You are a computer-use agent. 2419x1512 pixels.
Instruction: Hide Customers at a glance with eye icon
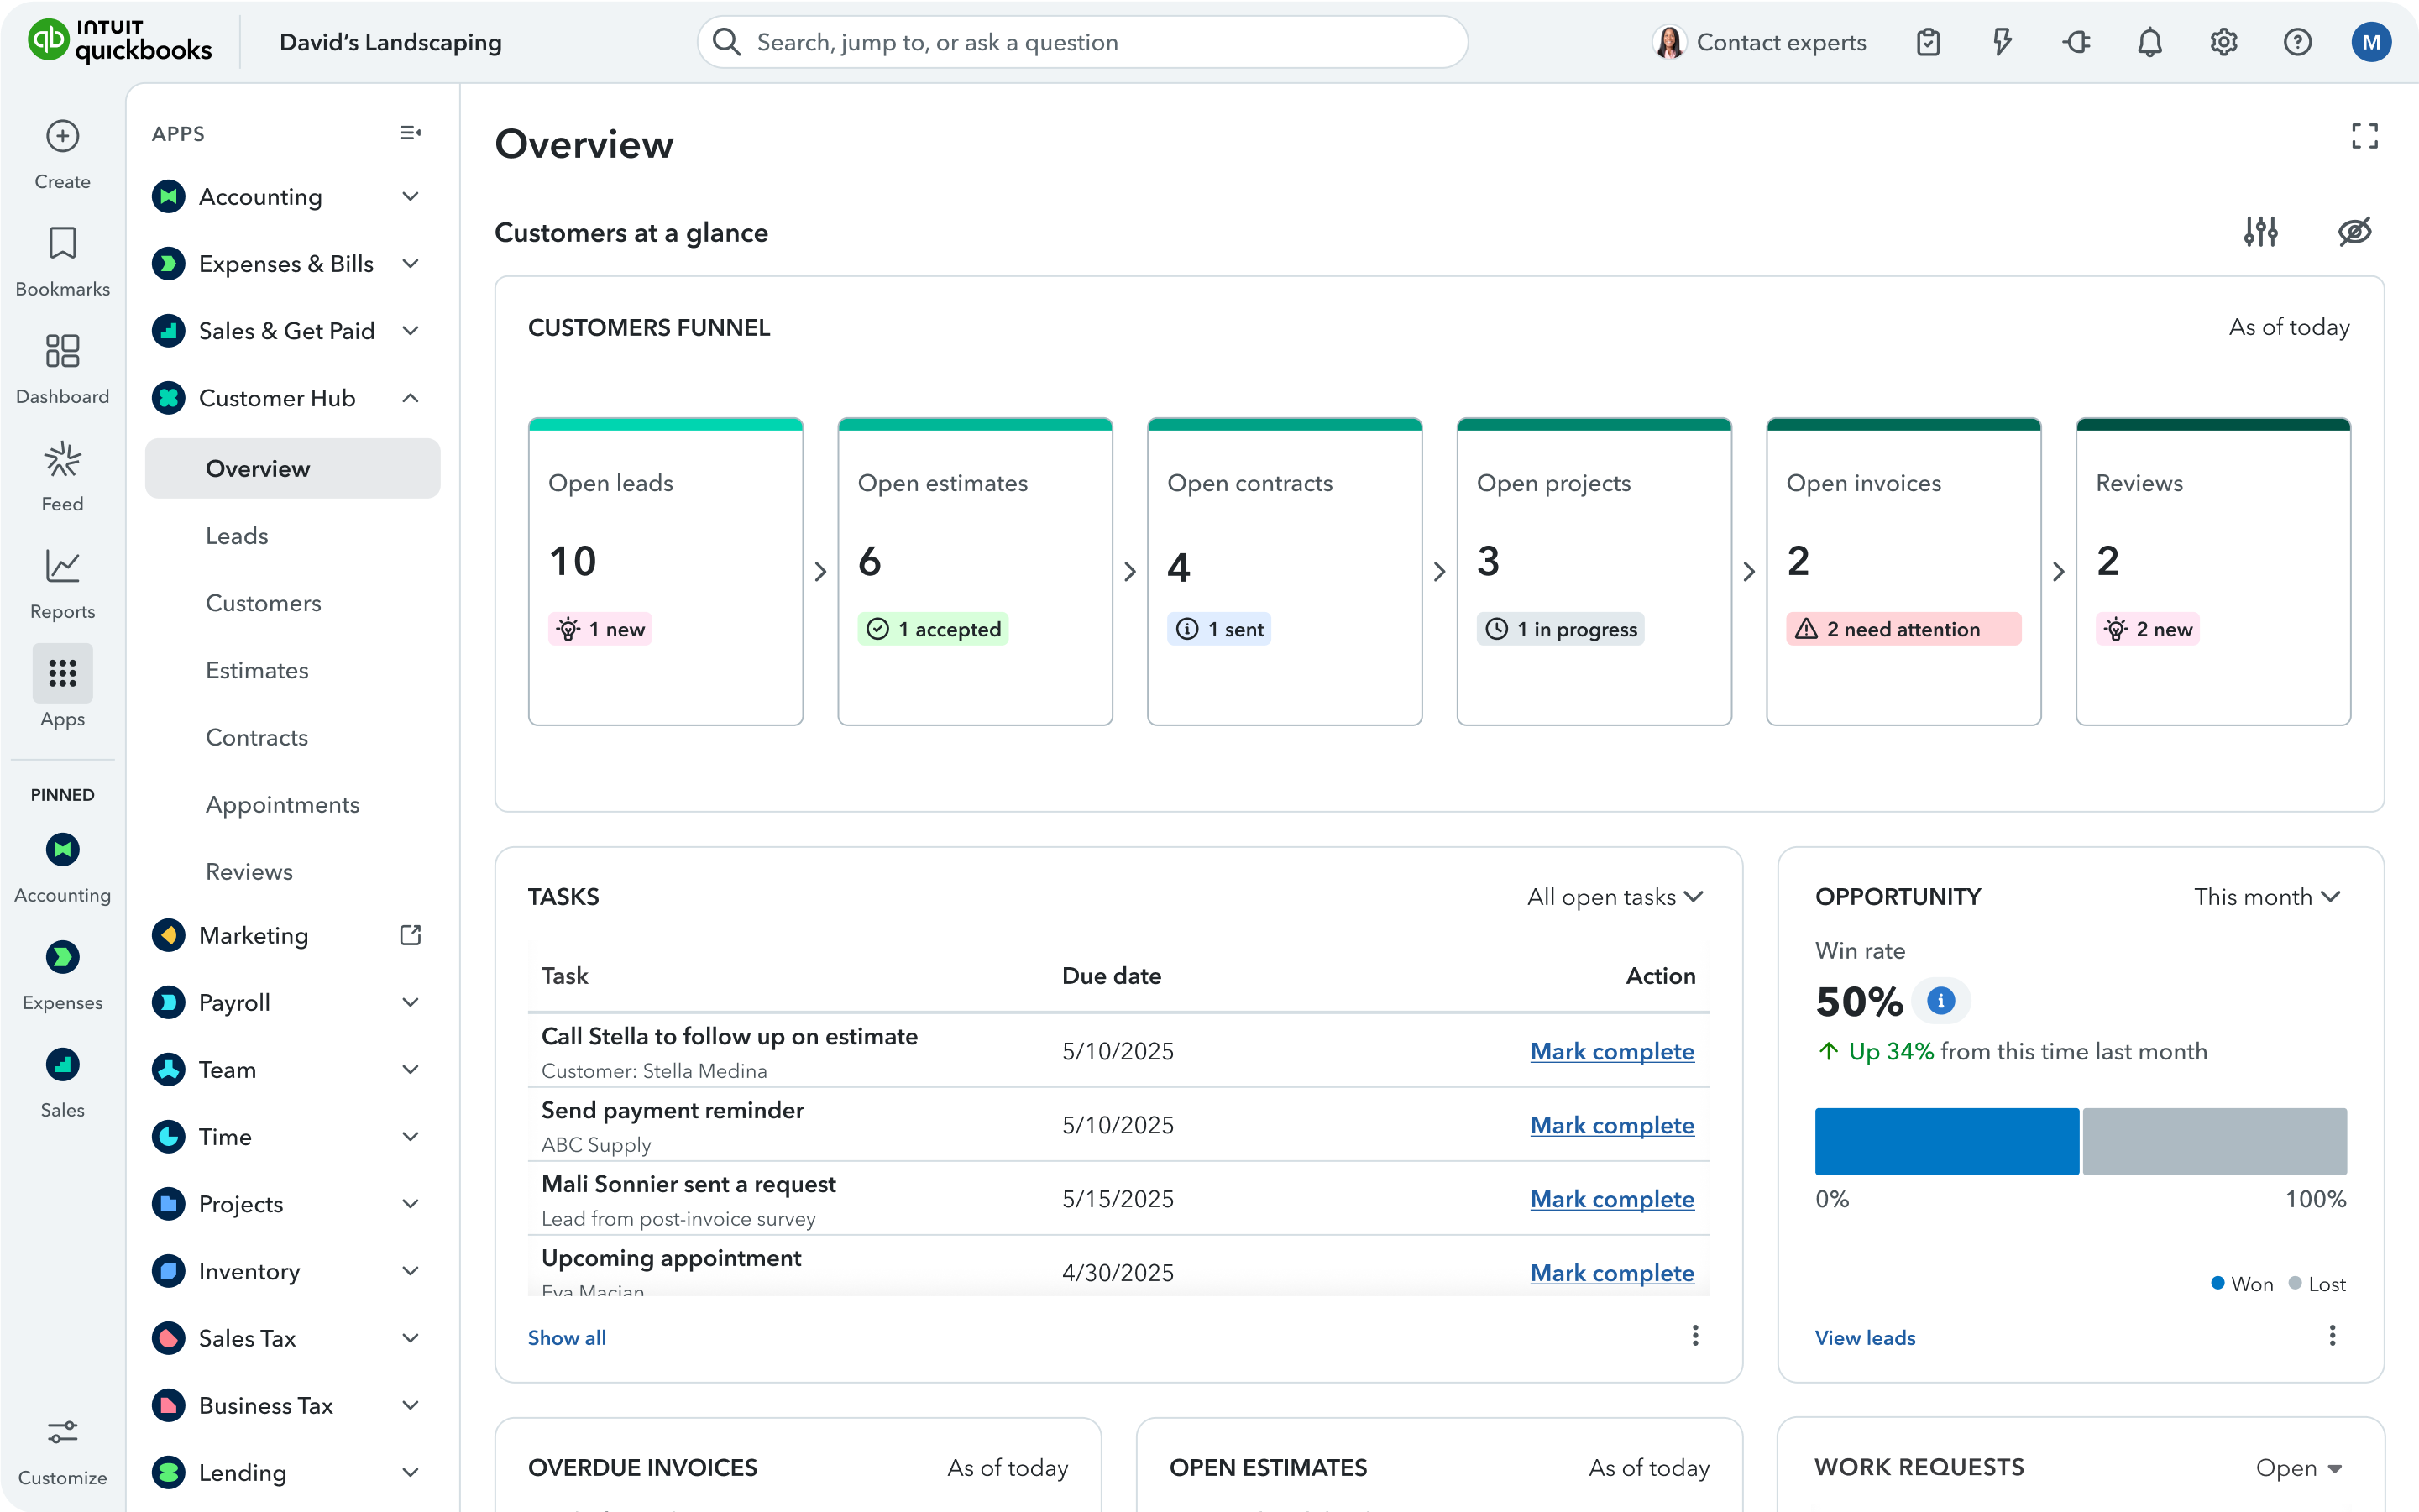point(2354,232)
